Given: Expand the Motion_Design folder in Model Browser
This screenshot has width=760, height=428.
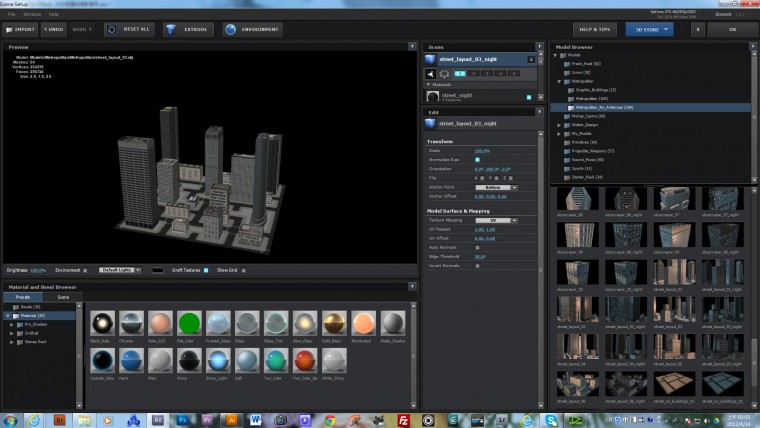Looking at the screenshot, I should [x=559, y=124].
